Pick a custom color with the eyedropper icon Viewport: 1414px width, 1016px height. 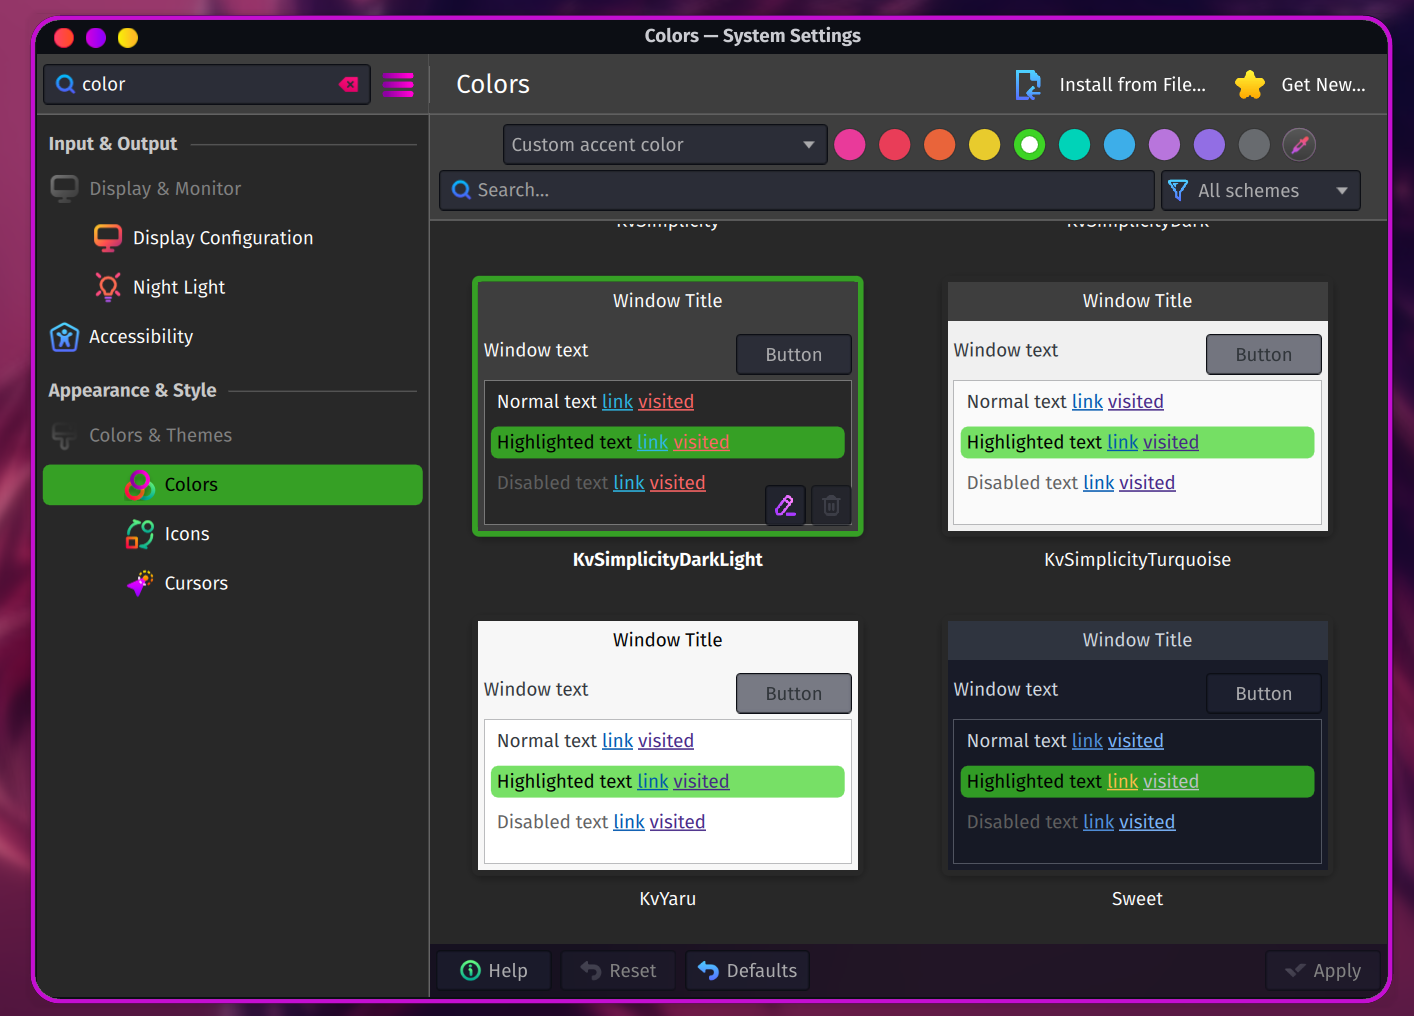(x=1299, y=145)
